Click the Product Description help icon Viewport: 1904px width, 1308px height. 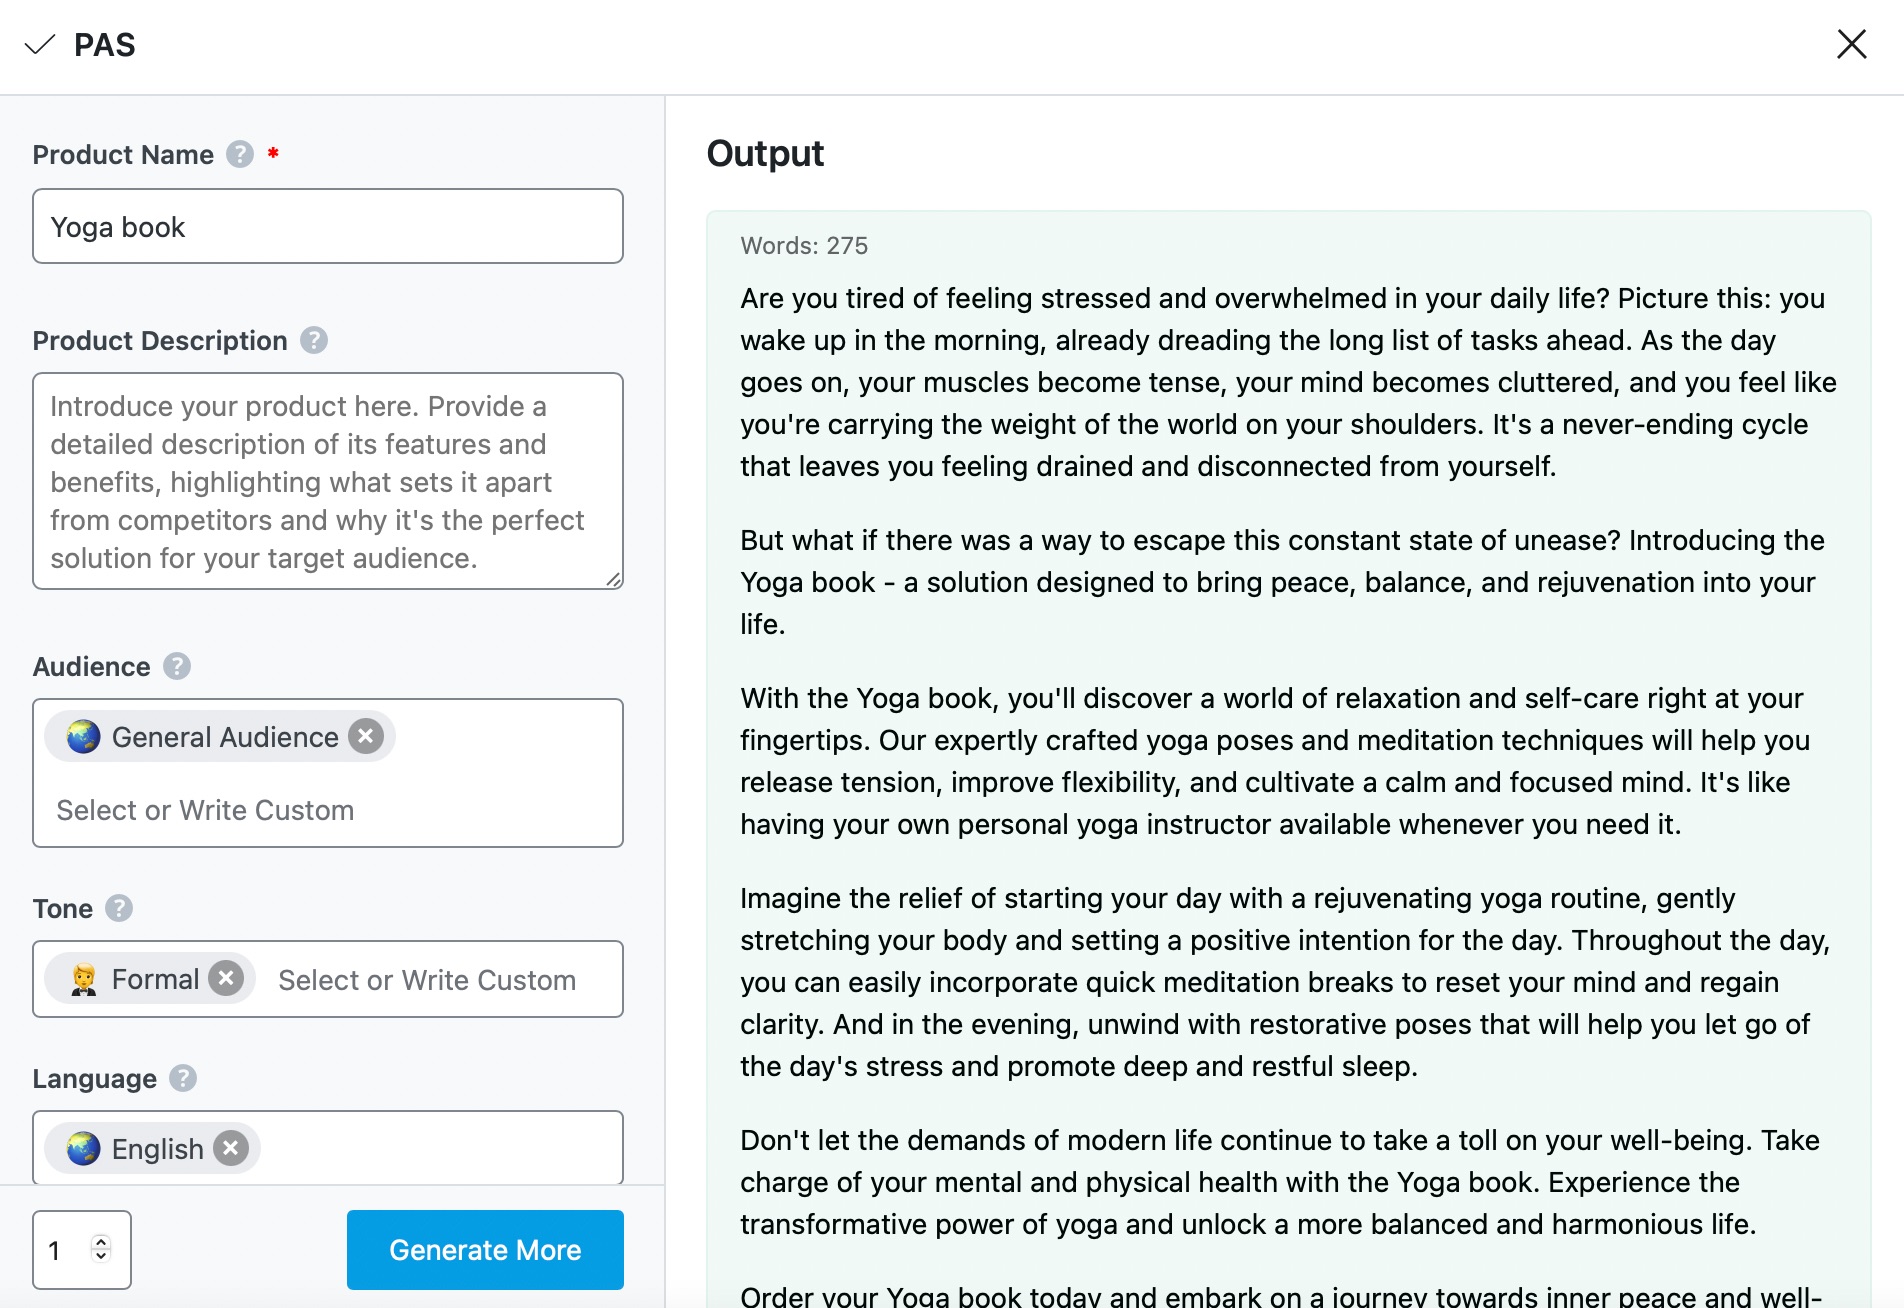314,340
